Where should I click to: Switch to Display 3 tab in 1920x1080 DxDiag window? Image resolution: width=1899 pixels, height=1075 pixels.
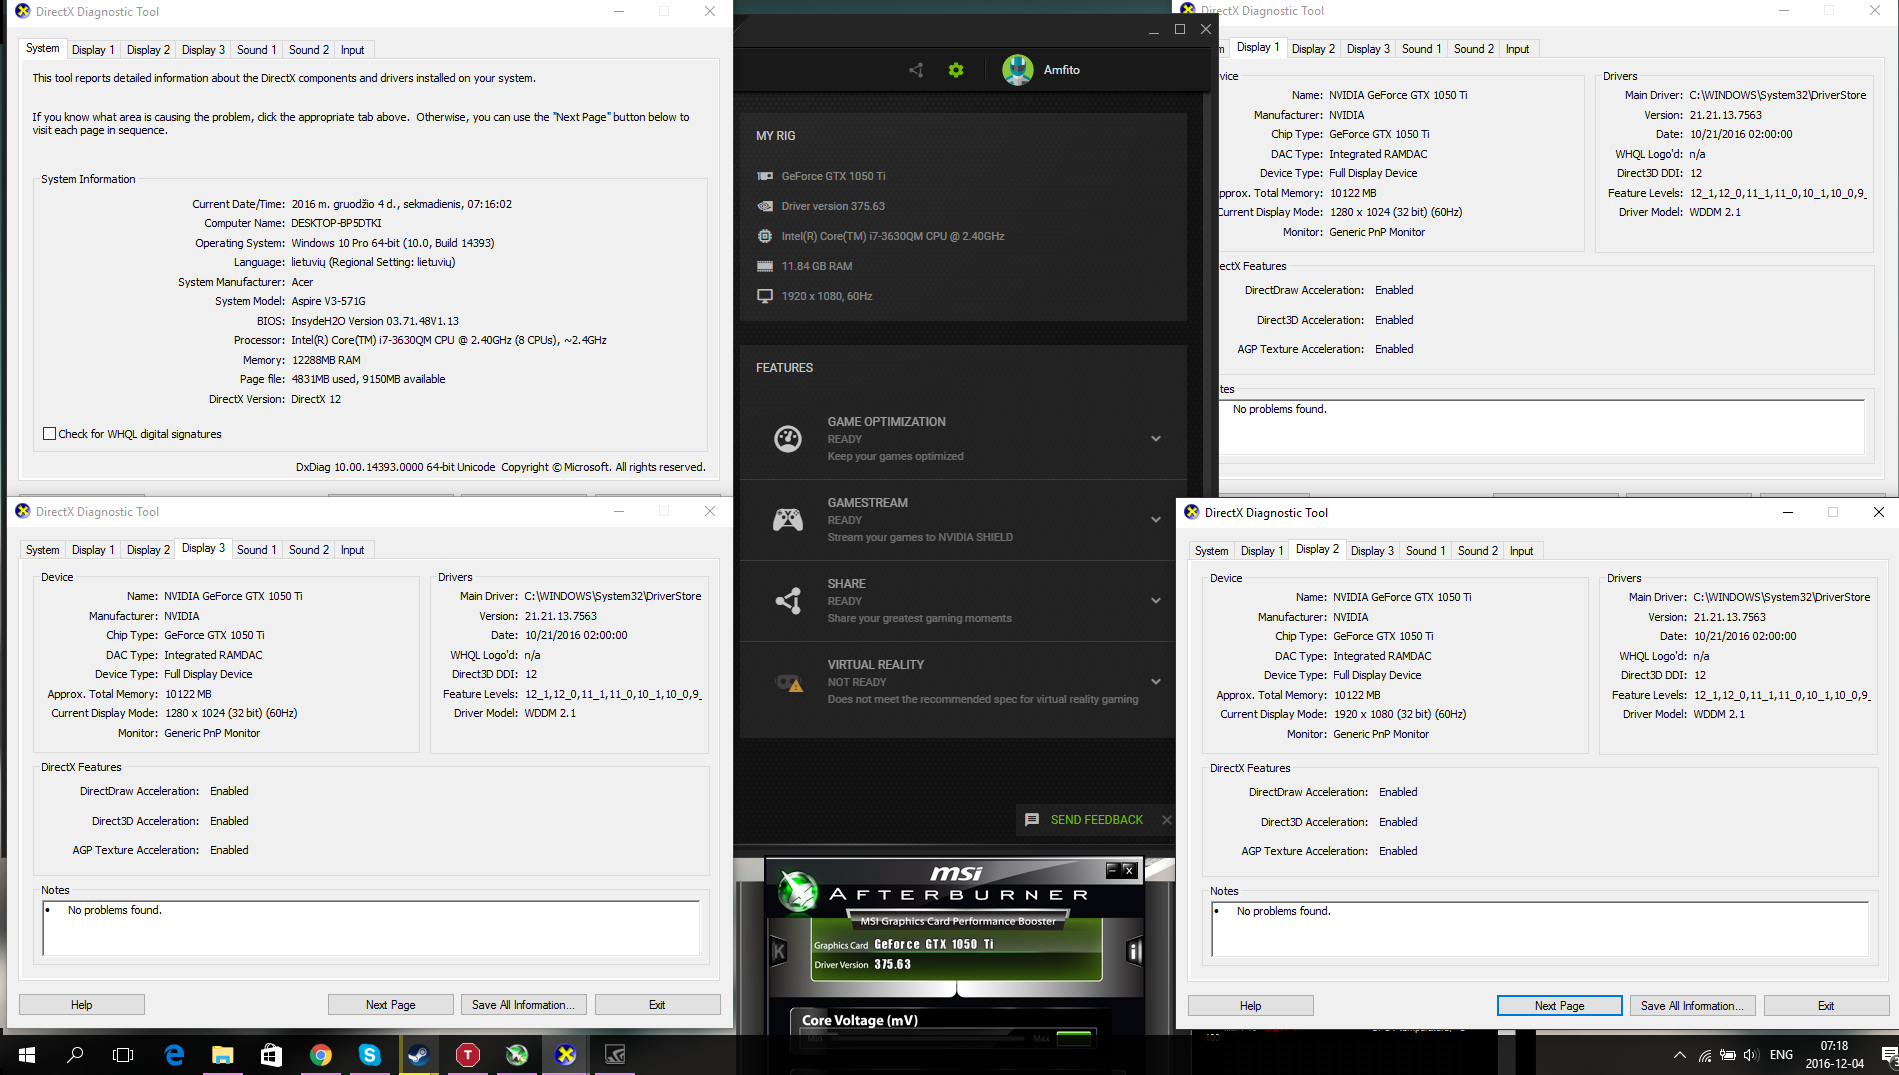[x=1372, y=551]
